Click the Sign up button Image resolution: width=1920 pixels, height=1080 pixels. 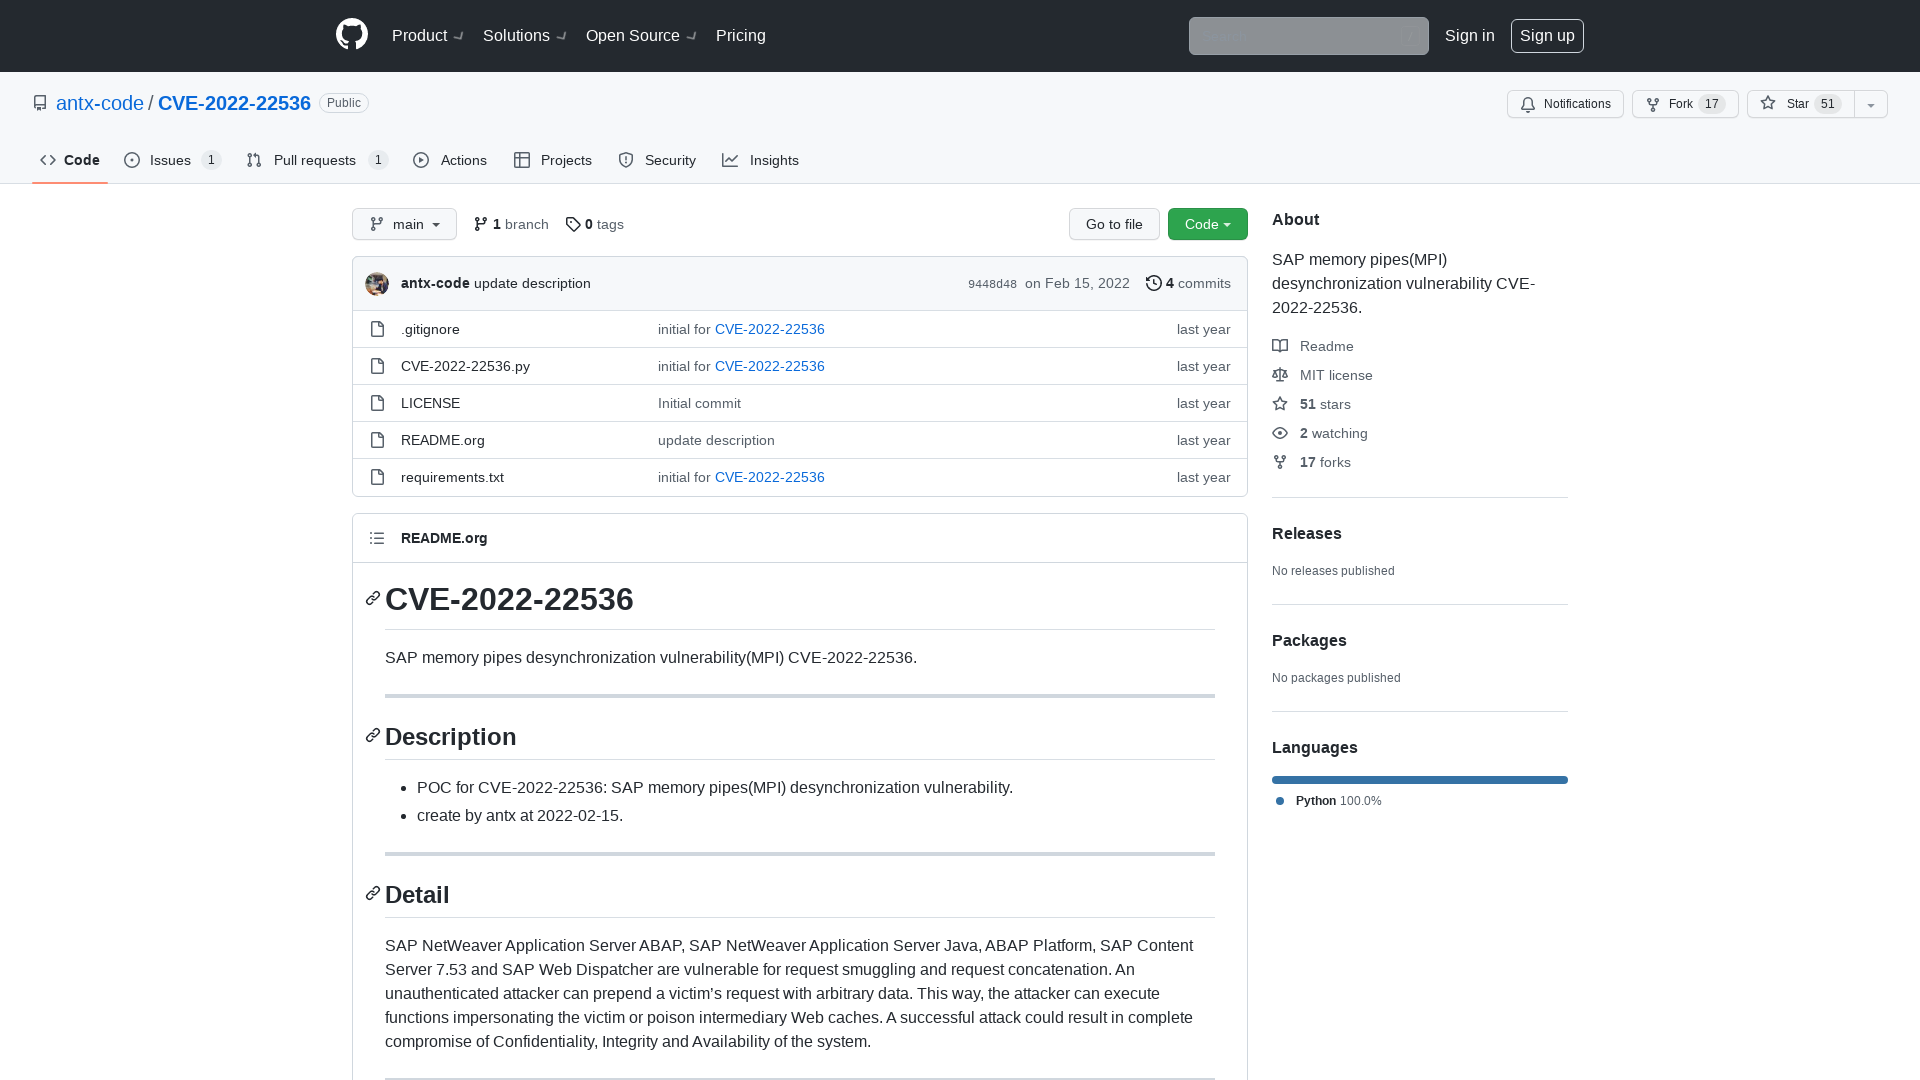coord(1547,36)
